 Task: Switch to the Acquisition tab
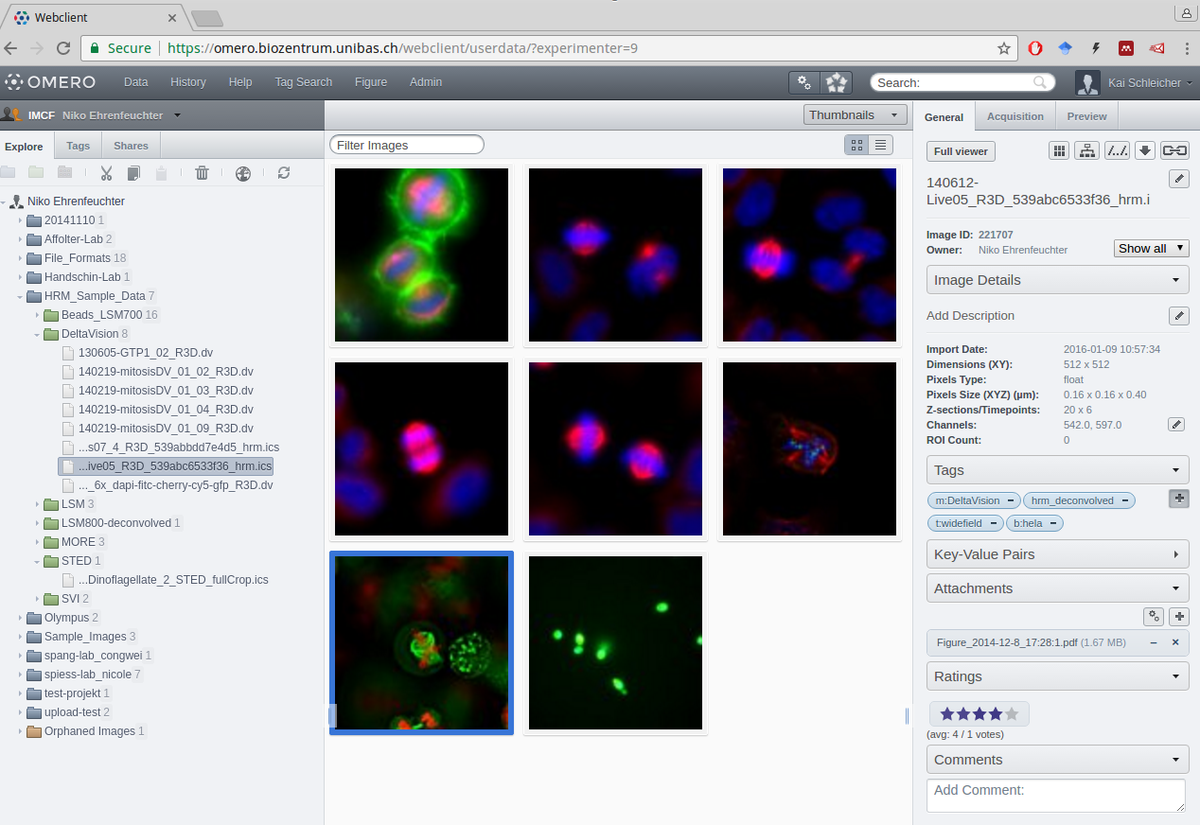[1015, 117]
